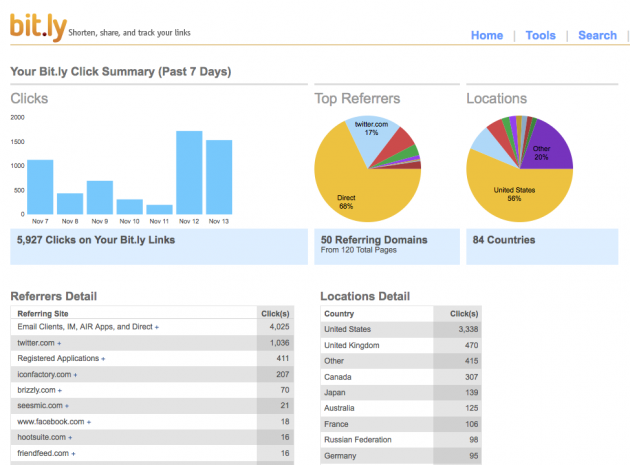Click the Click(s) header in Referrers Detail
This screenshot has width=630, height=465.
(275, 313)
